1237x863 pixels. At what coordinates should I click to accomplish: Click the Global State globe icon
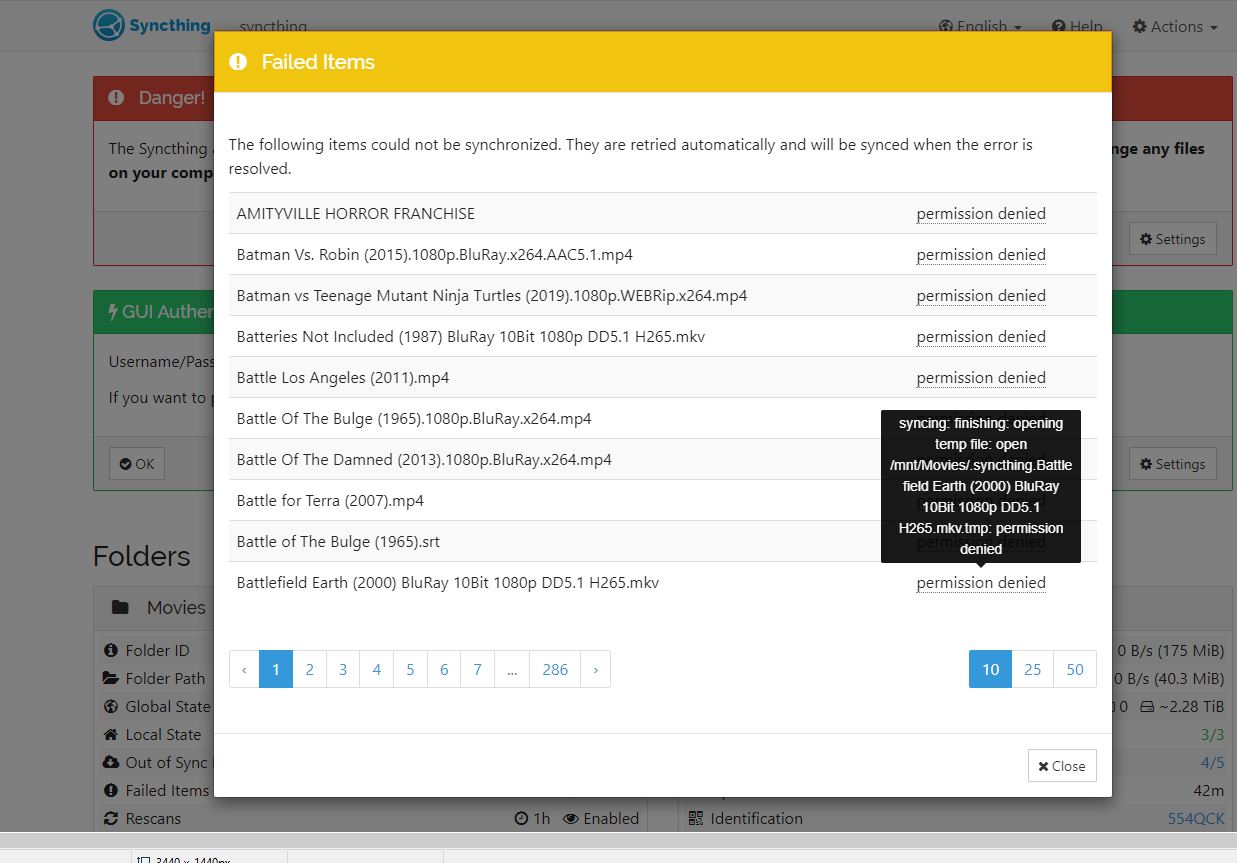111,706
